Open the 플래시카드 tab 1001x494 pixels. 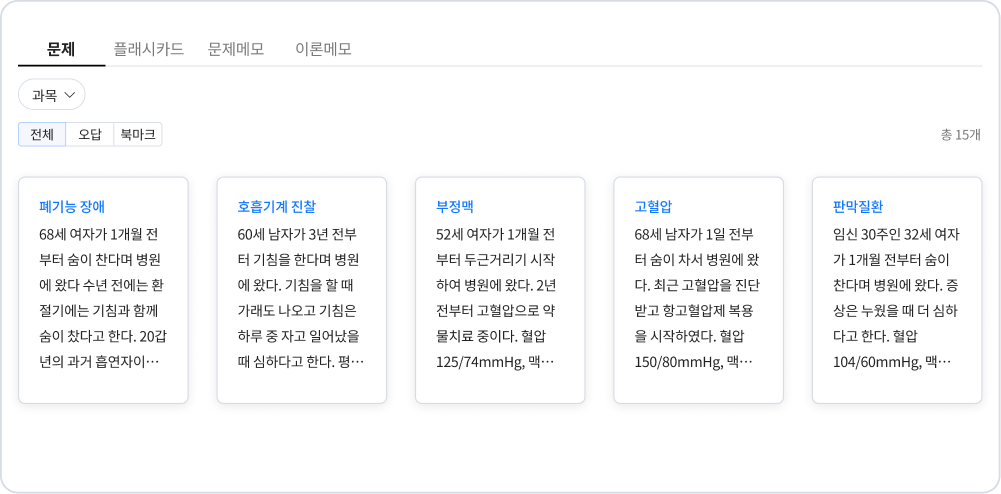[x=149, y=49]
